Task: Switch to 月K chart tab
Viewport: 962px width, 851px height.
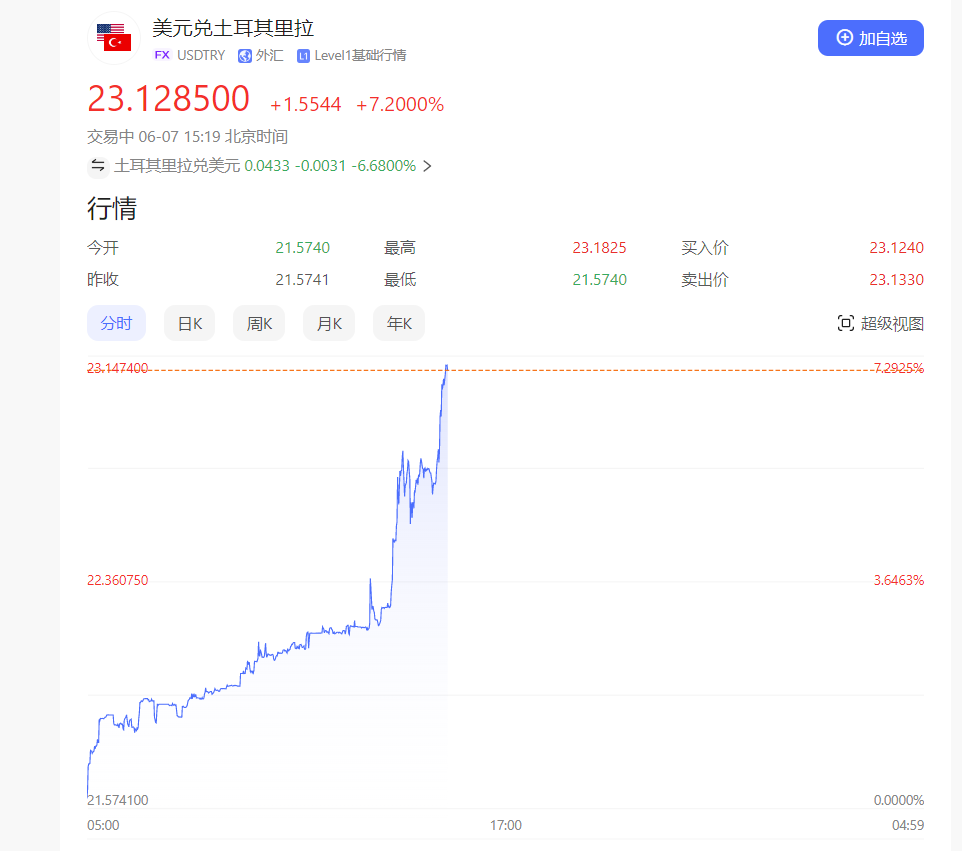Action: [329, 323]
